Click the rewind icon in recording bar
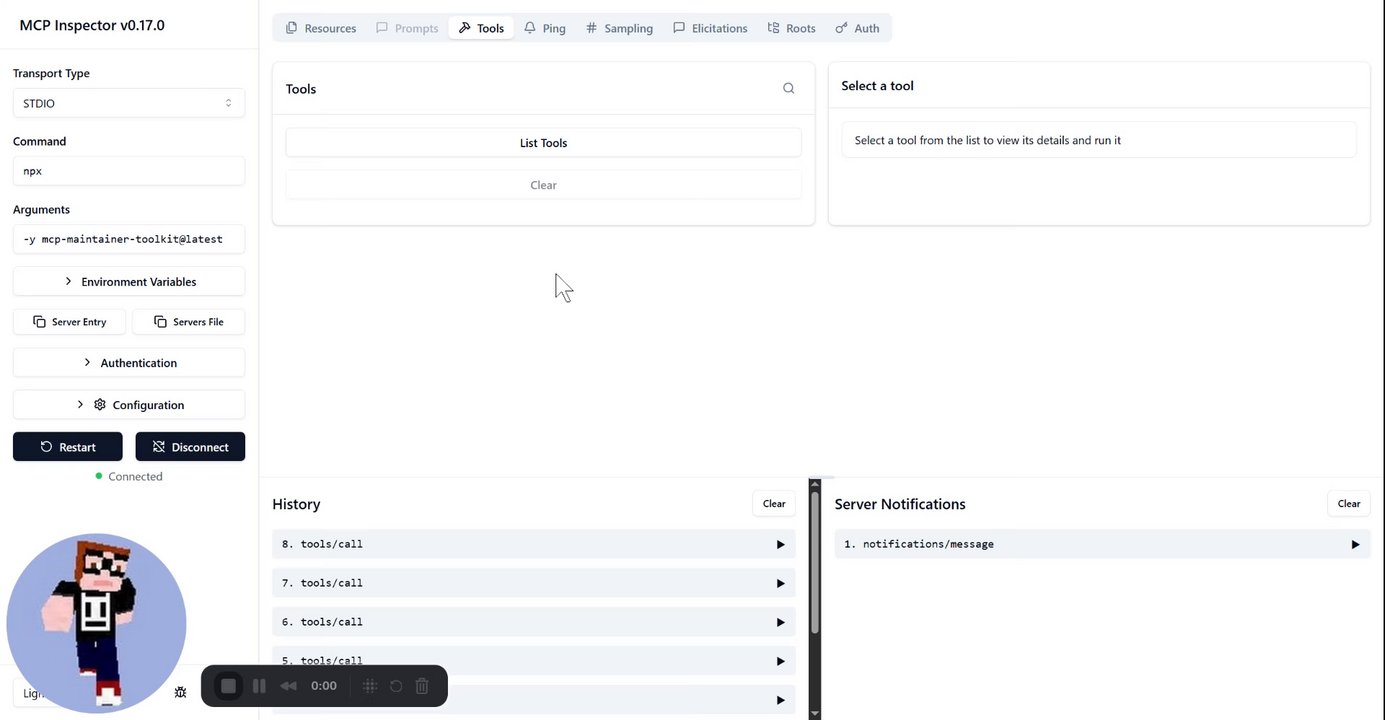The width and height of the screenshot is (1385, 720). 289,686
